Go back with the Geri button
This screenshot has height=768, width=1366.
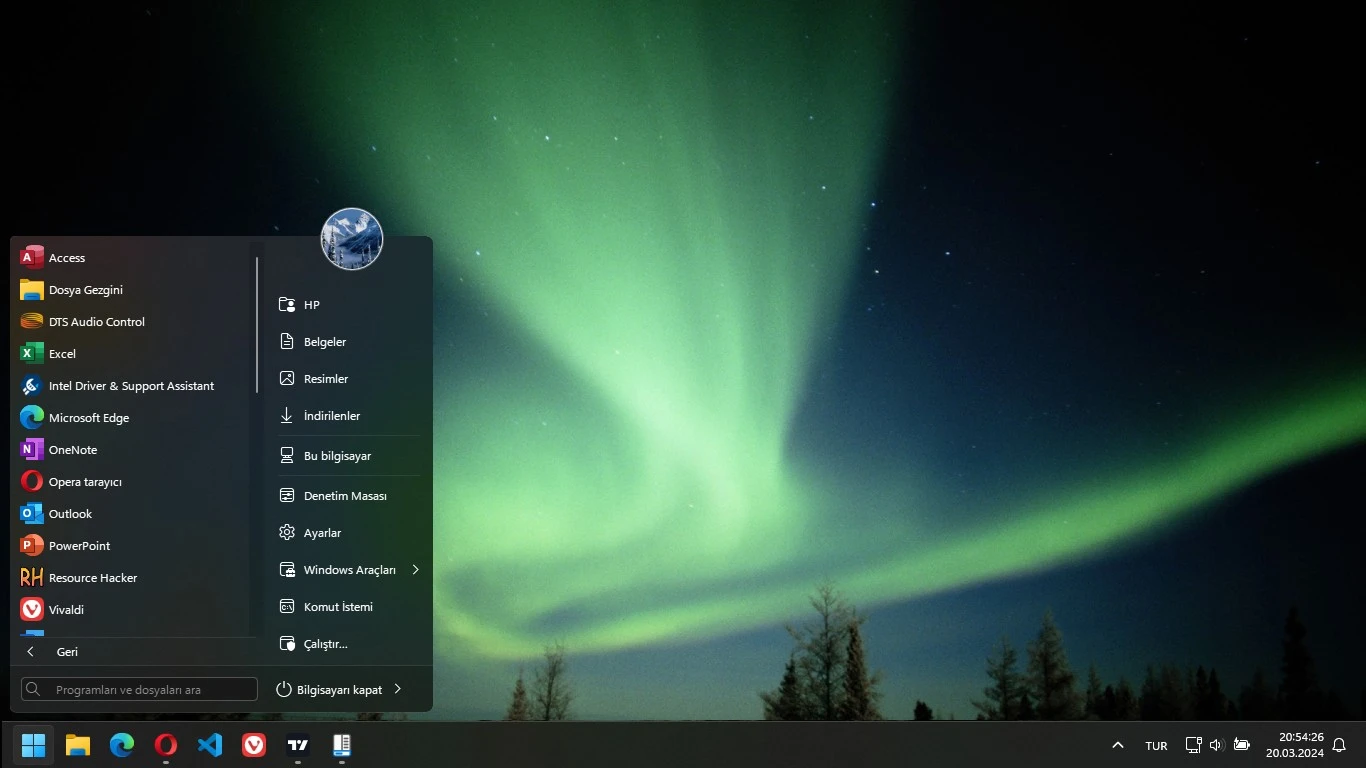[x=134, y=652]
